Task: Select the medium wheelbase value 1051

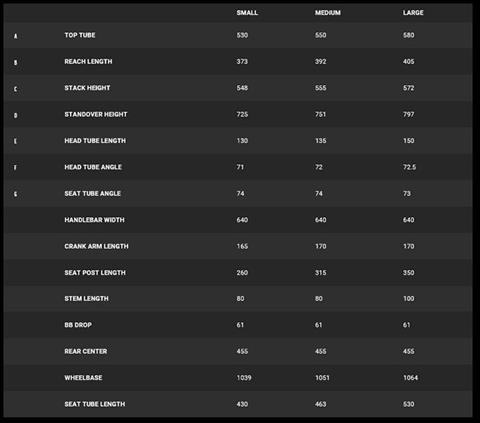Action: (322, 377)
